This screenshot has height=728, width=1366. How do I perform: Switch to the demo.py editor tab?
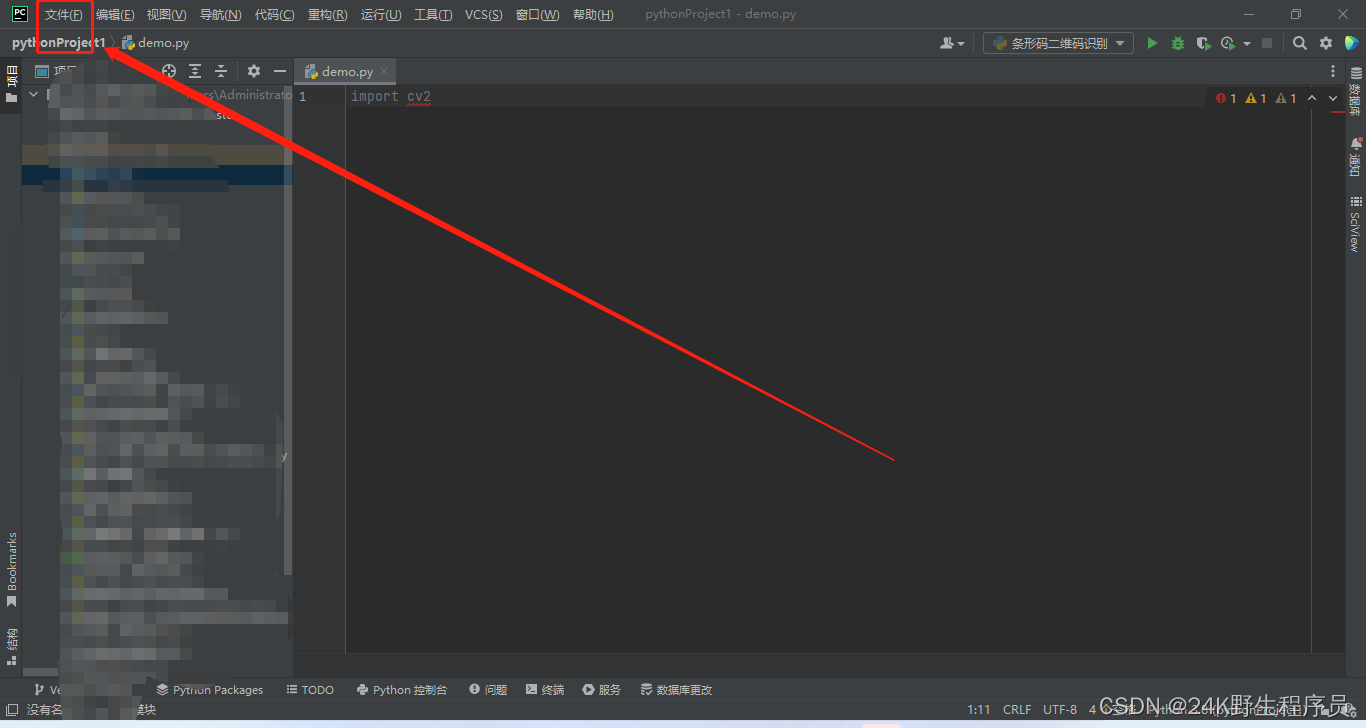coord(346,71)
